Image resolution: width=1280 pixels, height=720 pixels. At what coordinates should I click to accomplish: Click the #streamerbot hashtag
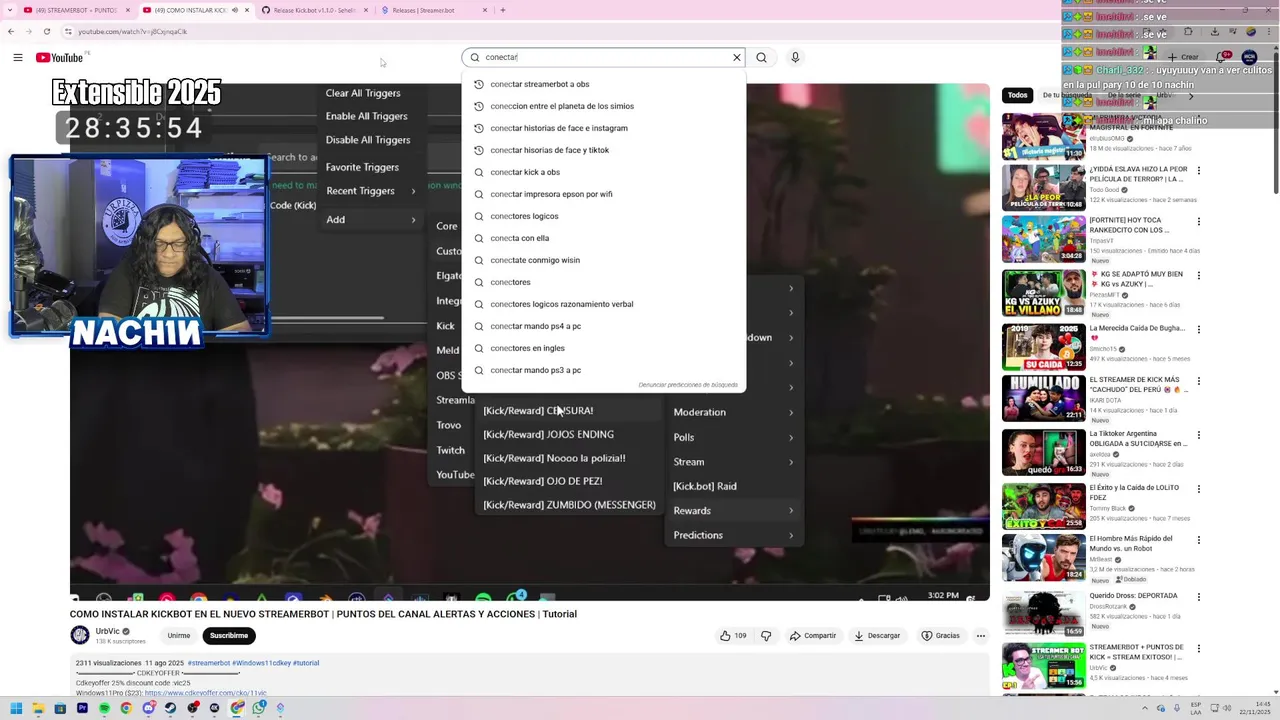[x=209, y=663]
